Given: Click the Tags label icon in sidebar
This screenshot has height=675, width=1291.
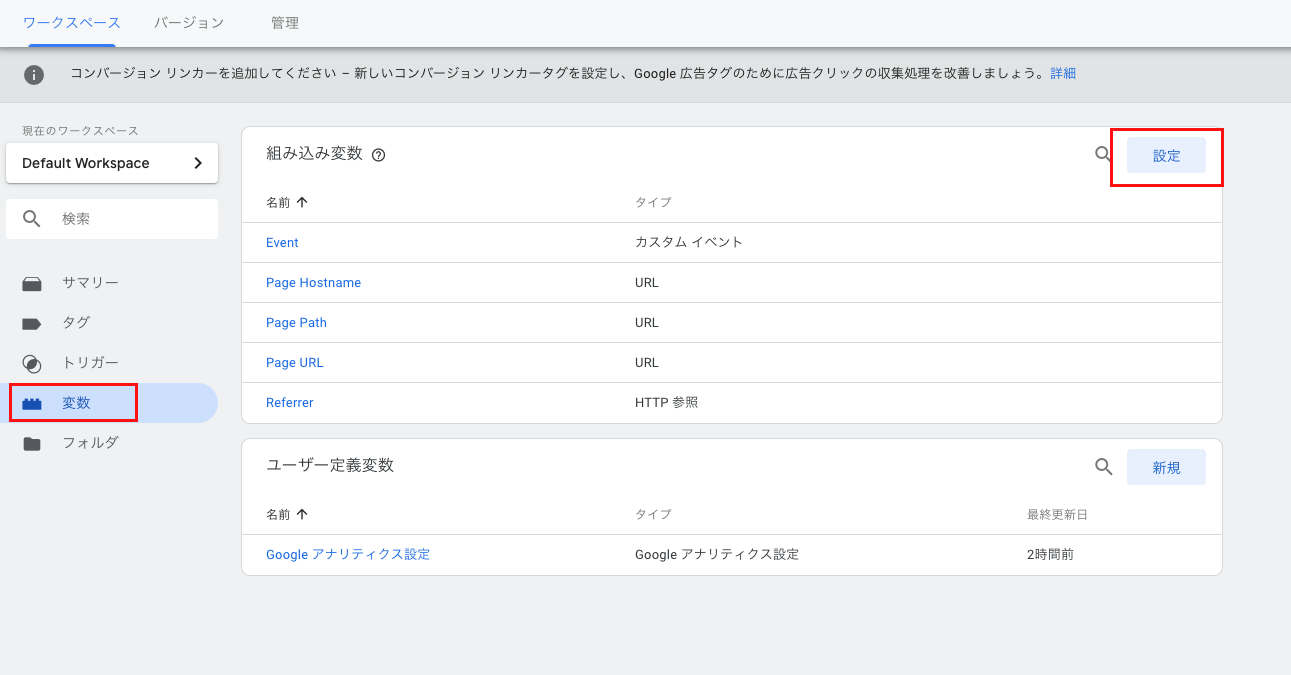Looking at the screenshot, I should [32, 323].
